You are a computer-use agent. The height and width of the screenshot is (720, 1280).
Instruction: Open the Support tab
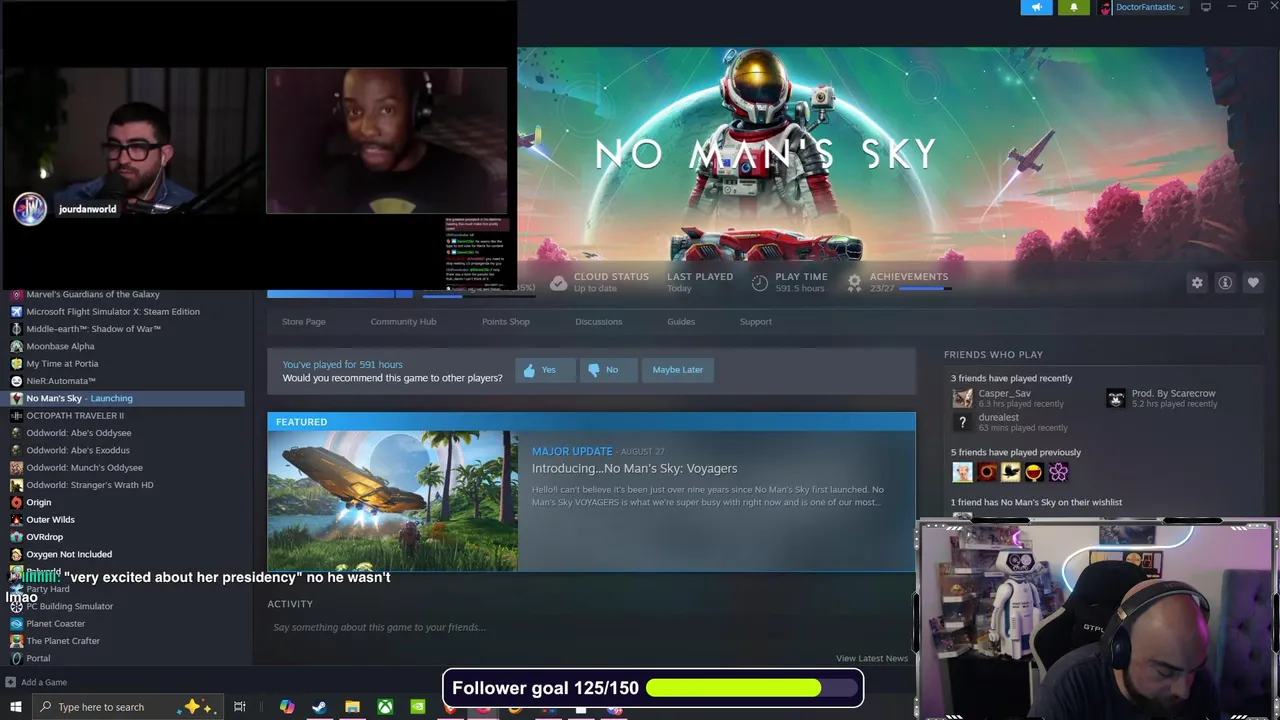pos(755,321)
